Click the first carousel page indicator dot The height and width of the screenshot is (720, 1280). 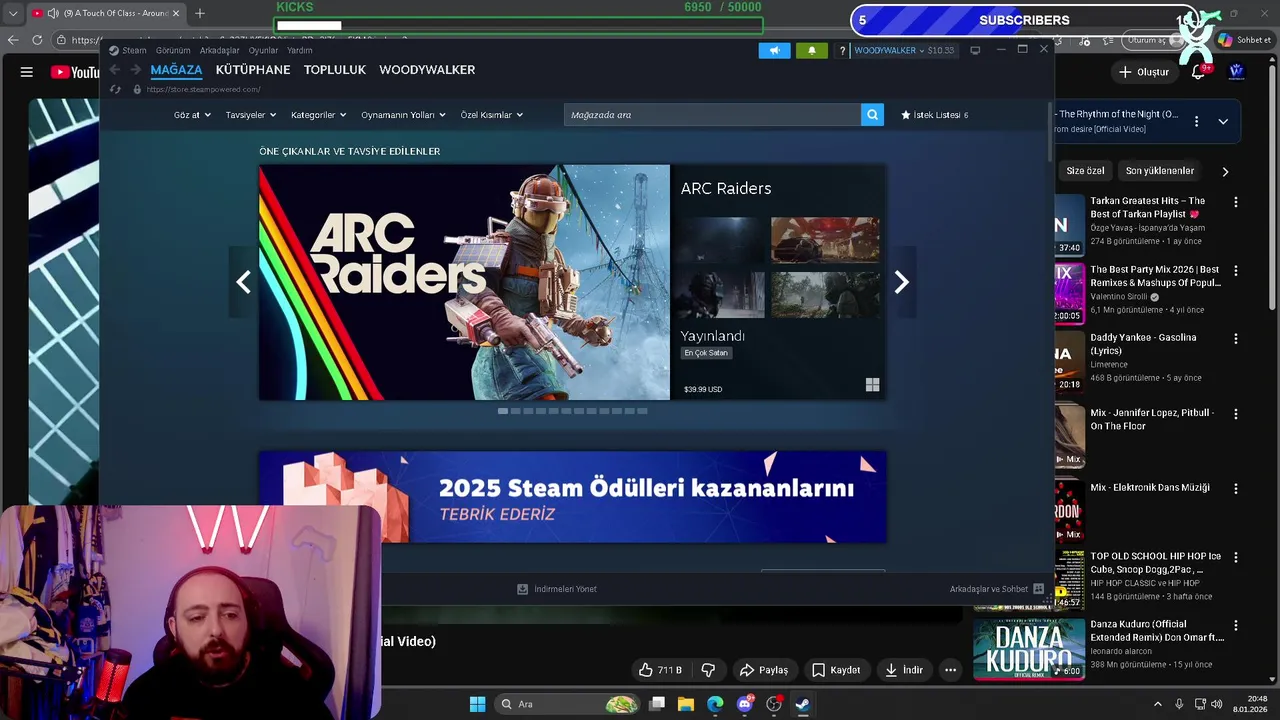tap(503, 411)
